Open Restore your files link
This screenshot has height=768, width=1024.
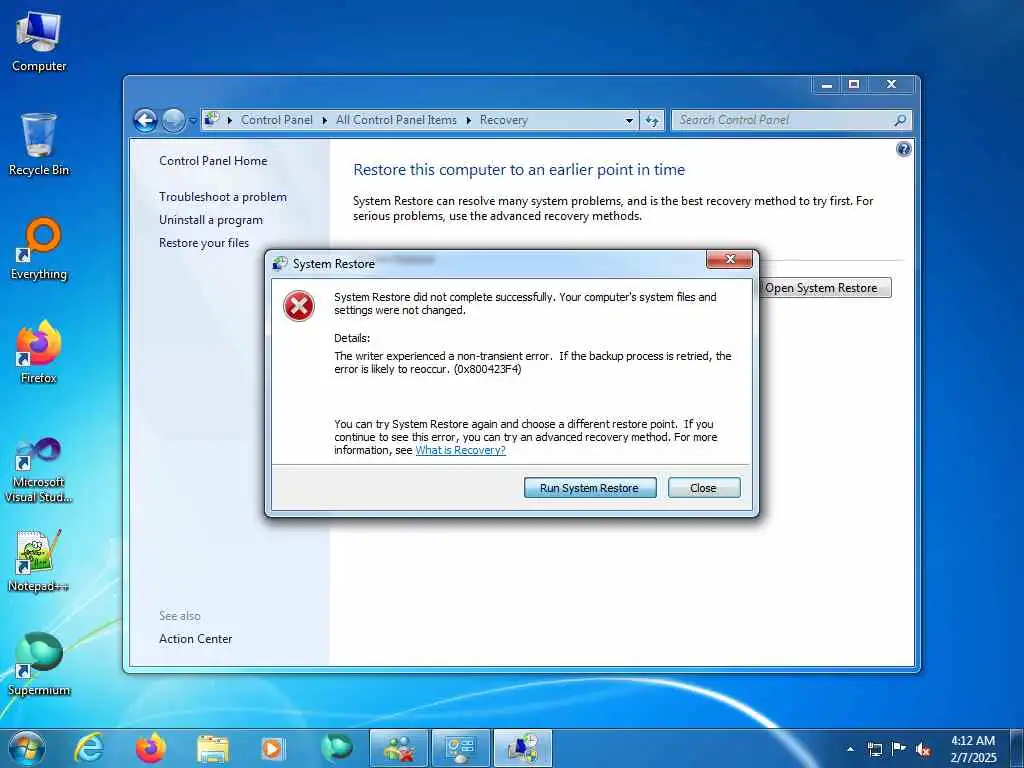coord(204,243)
